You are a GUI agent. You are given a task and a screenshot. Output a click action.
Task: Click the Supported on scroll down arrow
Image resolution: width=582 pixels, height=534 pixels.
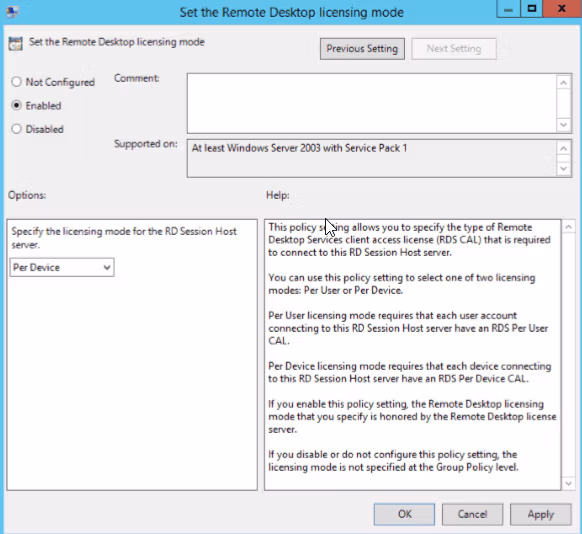tap(563, 168)
